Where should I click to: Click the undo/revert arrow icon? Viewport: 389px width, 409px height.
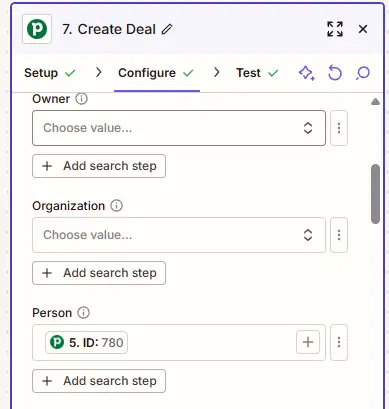click(335, 73)
